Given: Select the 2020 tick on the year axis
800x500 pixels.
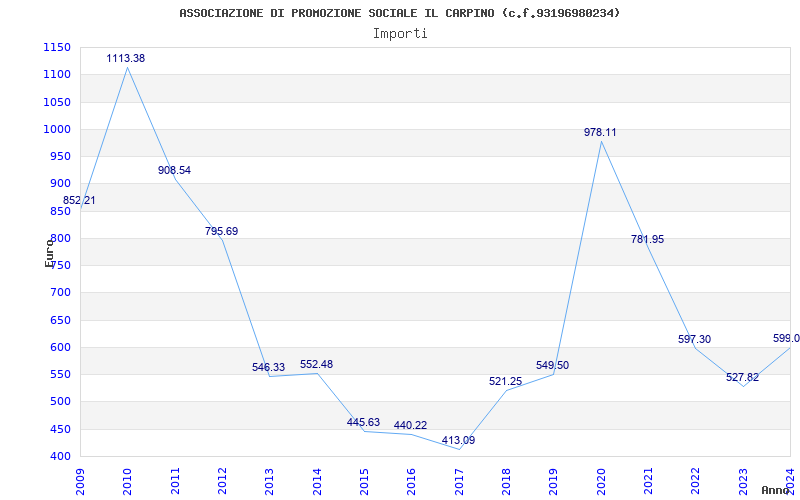Looking at the screenshot, I should (x=601, y=479).
